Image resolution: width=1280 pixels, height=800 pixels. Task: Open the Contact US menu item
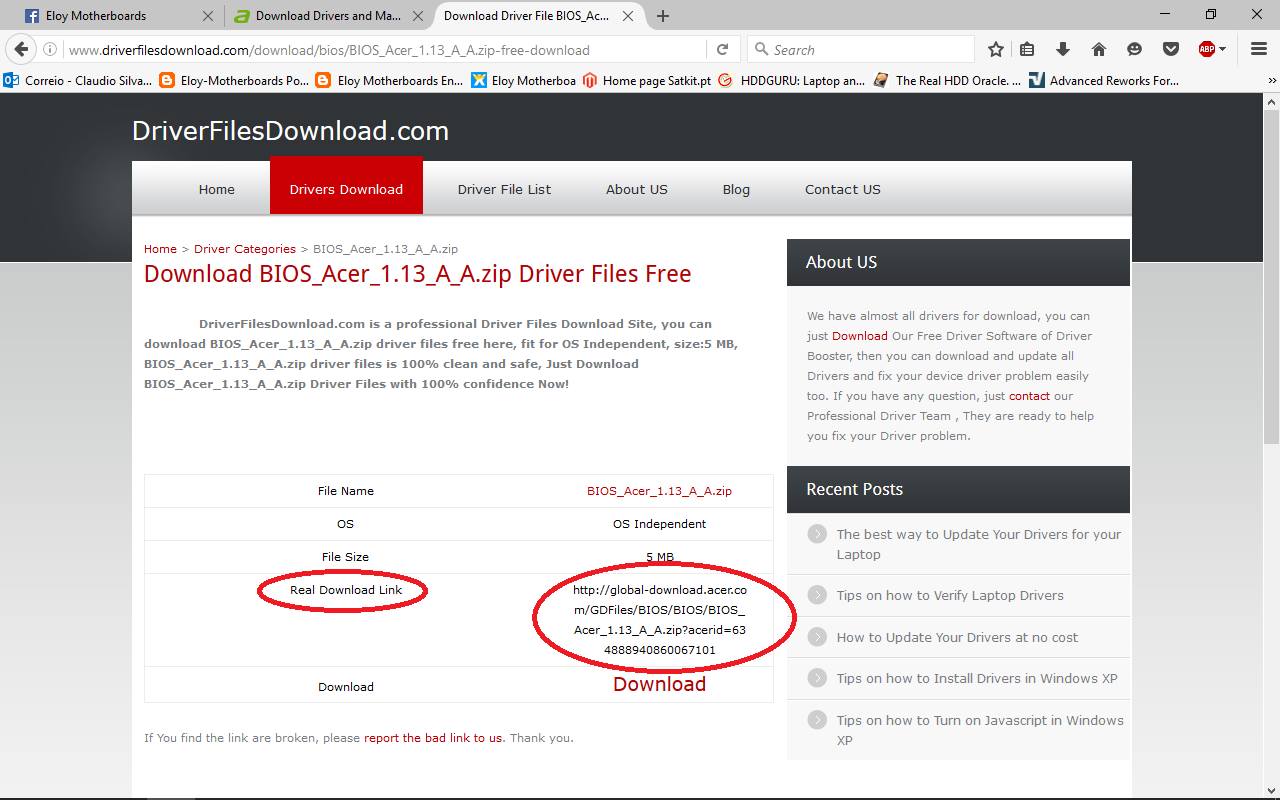[843, 189]
